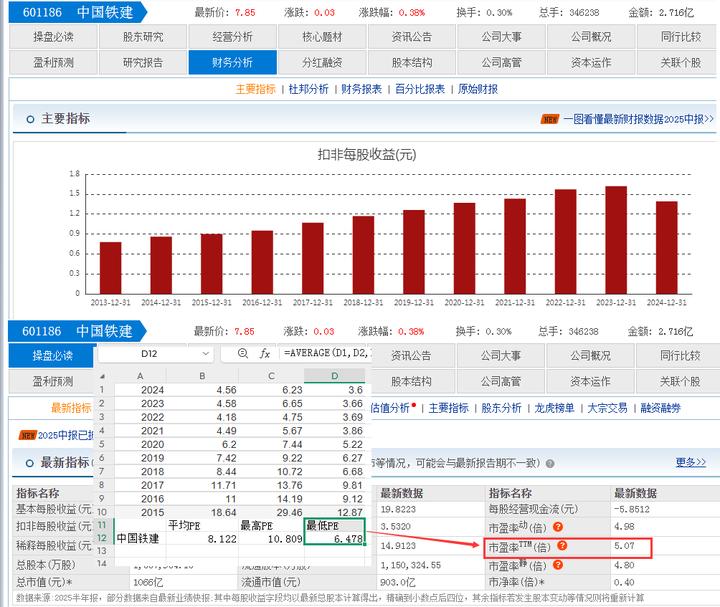Select spreadsheet column header B
Image resolution: width=720 pixels, height=607 pixels.
pos(202,376)
